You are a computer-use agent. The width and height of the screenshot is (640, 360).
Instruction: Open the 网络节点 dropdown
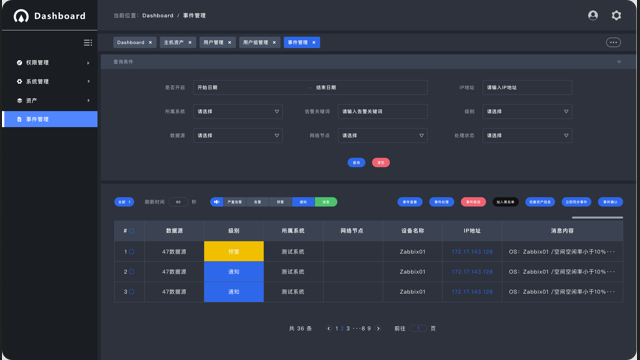click(x=382, y=136)
